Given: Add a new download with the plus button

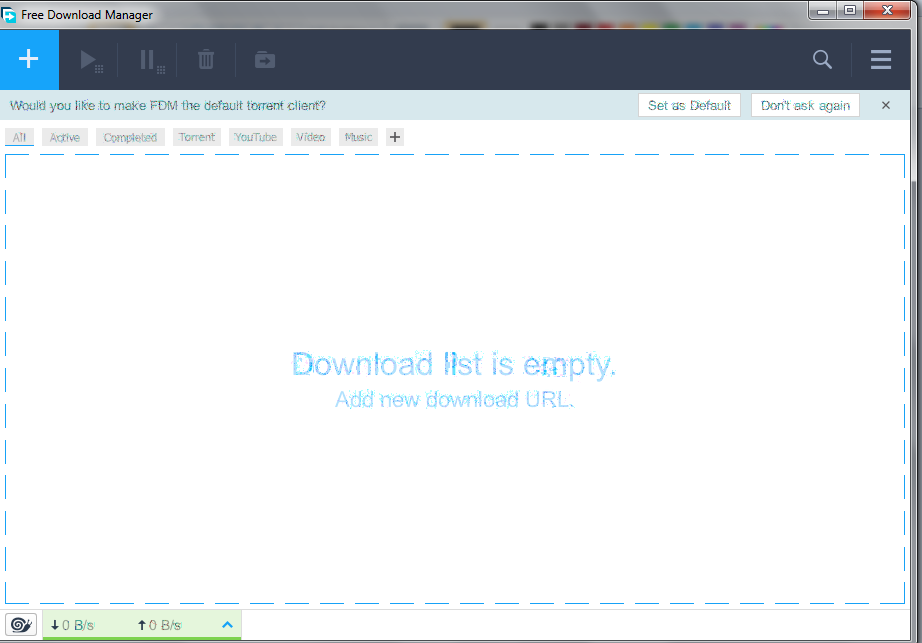Looking at the screenshot, I should pos(29,59).
